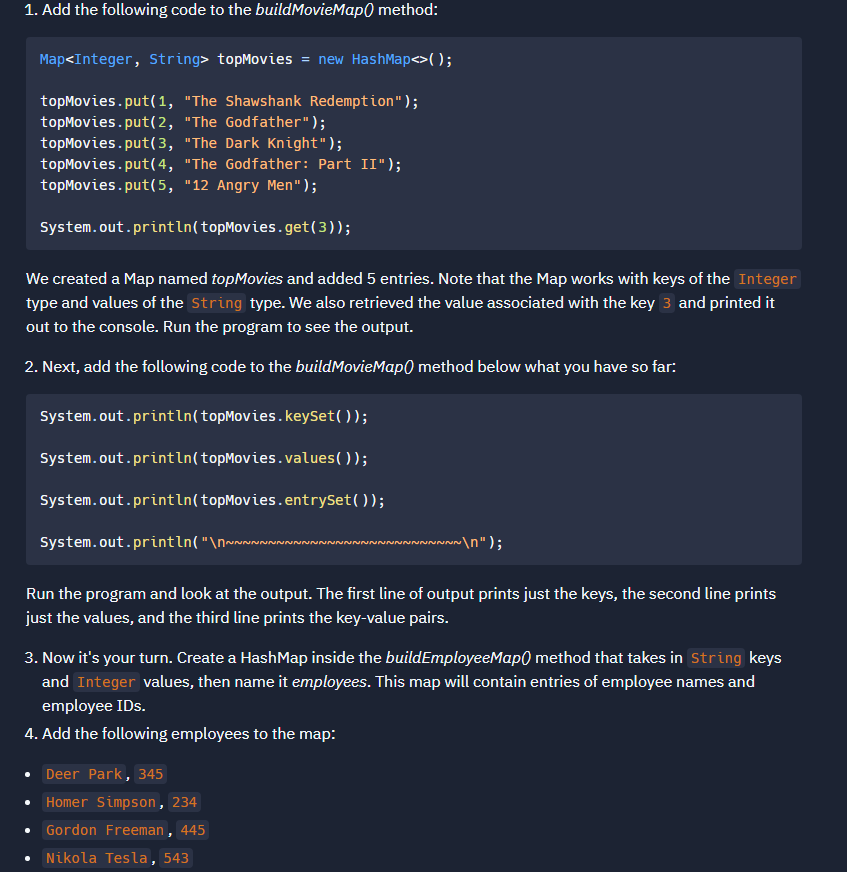Select the Nikola Tesla code label
This screenshot has height=872, width=847.
point(96,857)
